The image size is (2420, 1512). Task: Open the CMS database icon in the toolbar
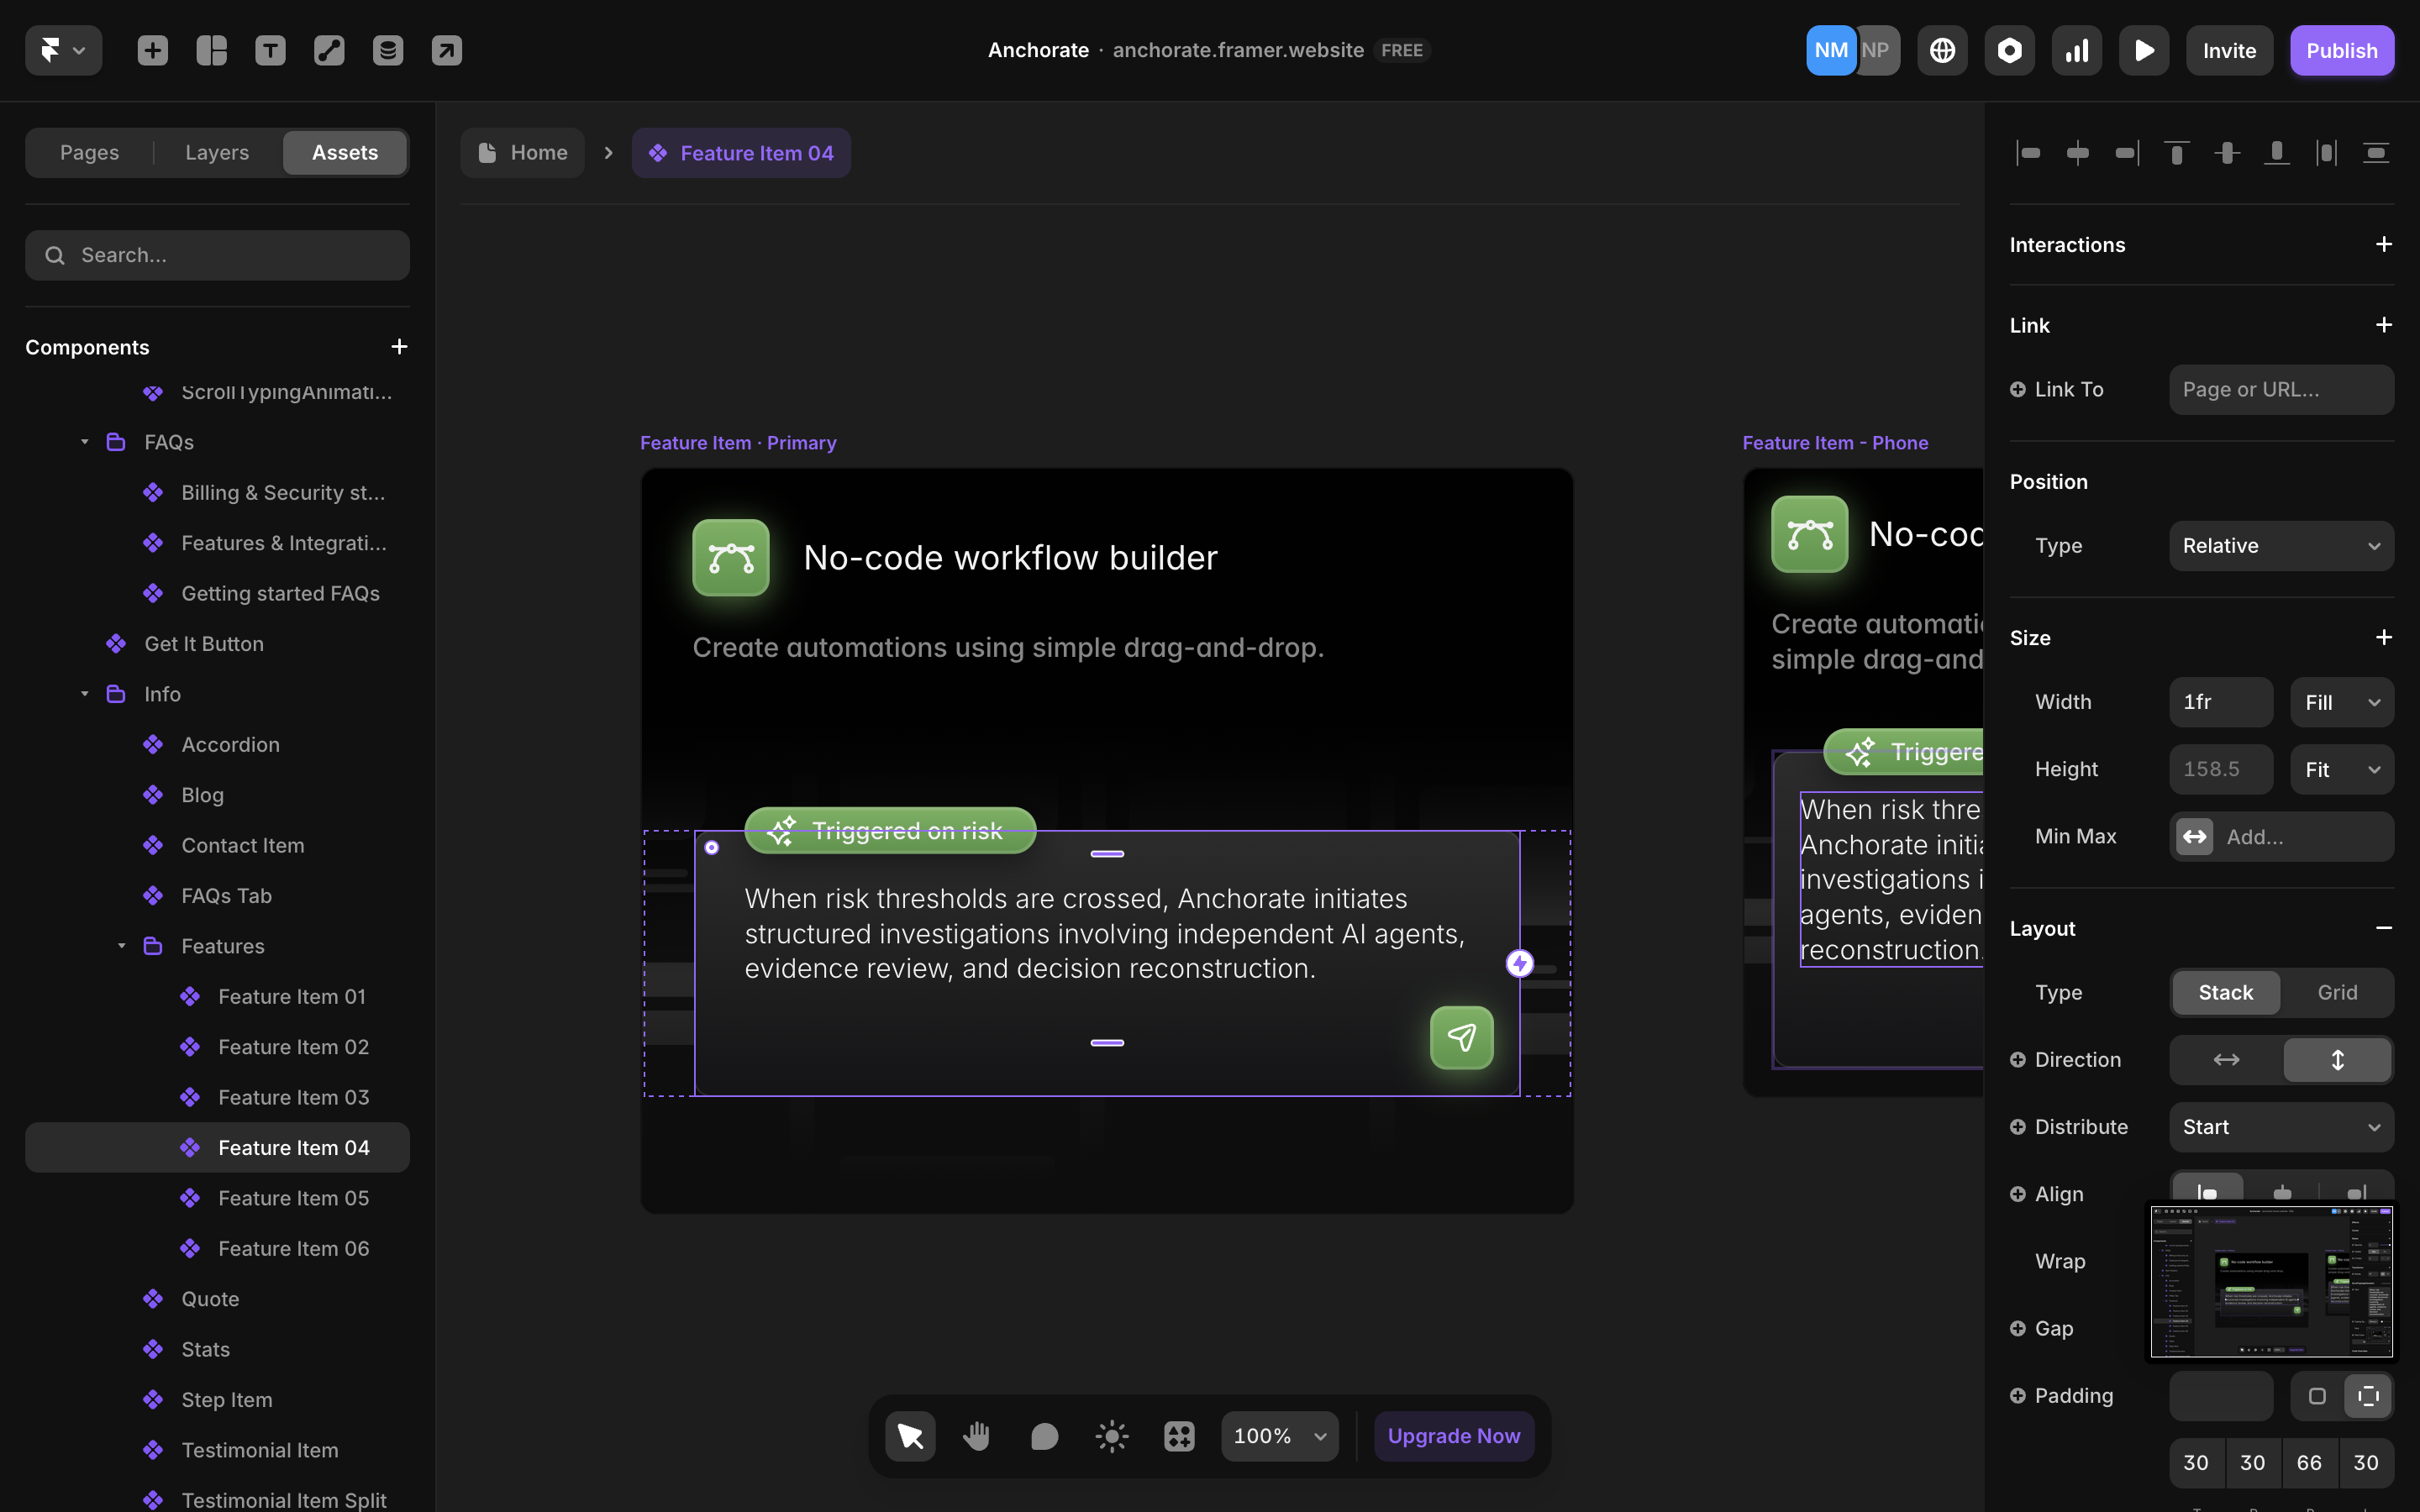click(x=388, y=50)
